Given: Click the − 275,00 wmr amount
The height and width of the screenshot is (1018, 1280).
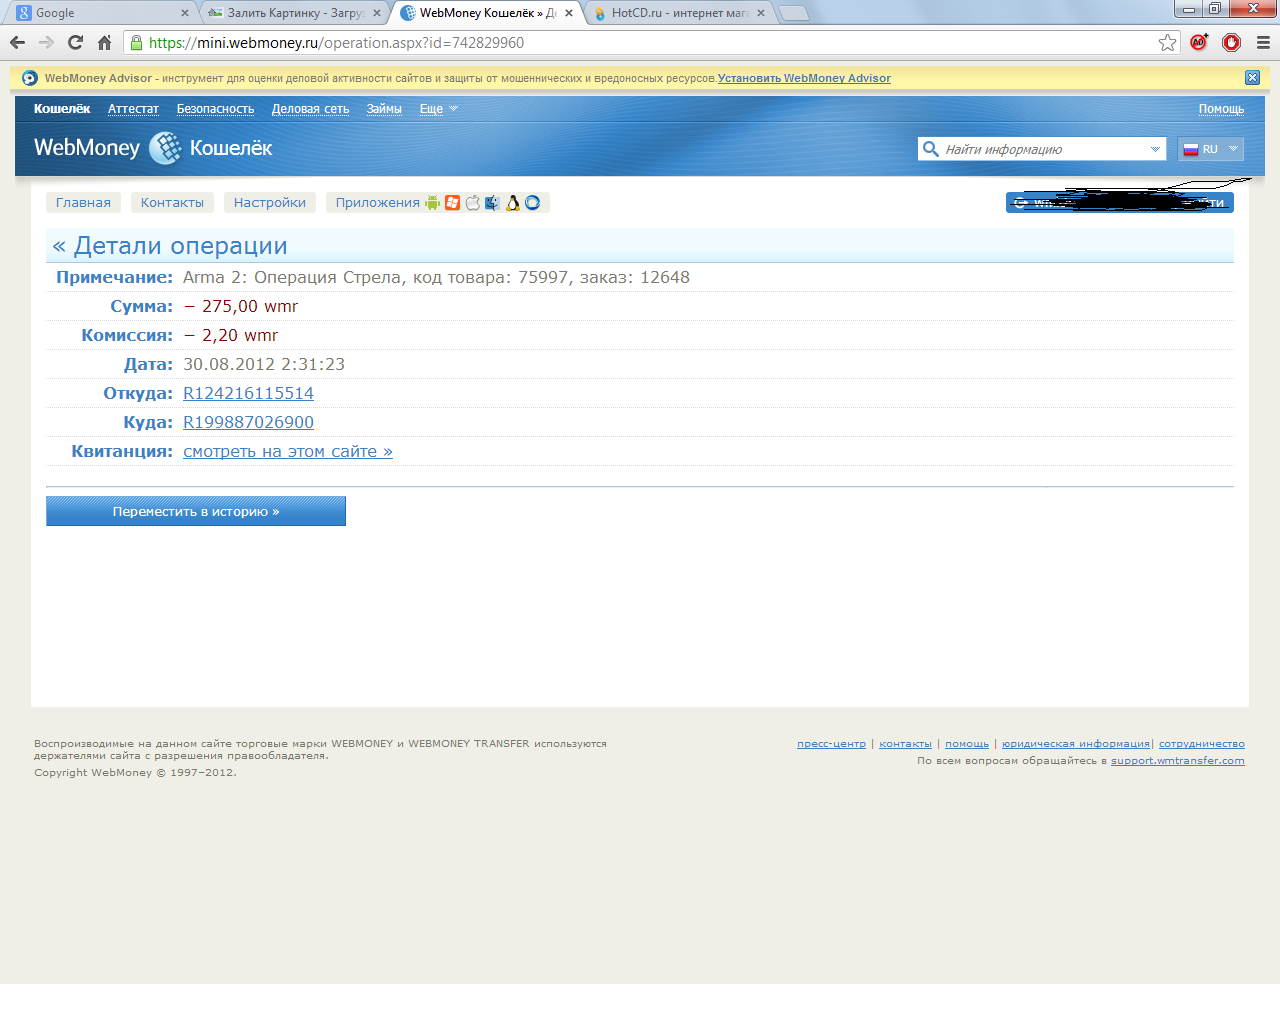Looking at the screenshot, I should click(x=241, y=307).
